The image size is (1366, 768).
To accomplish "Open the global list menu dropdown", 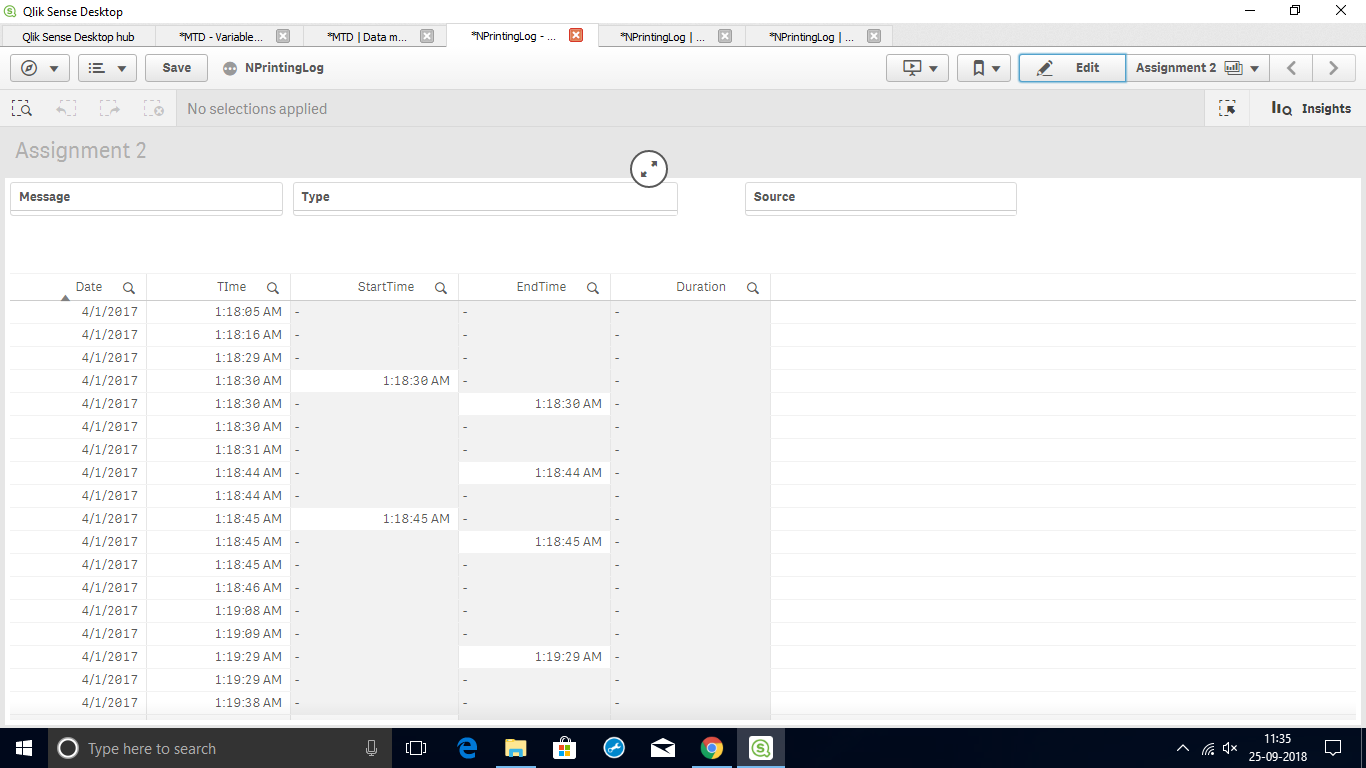I will pyautogui.click(x=107, y=68).
